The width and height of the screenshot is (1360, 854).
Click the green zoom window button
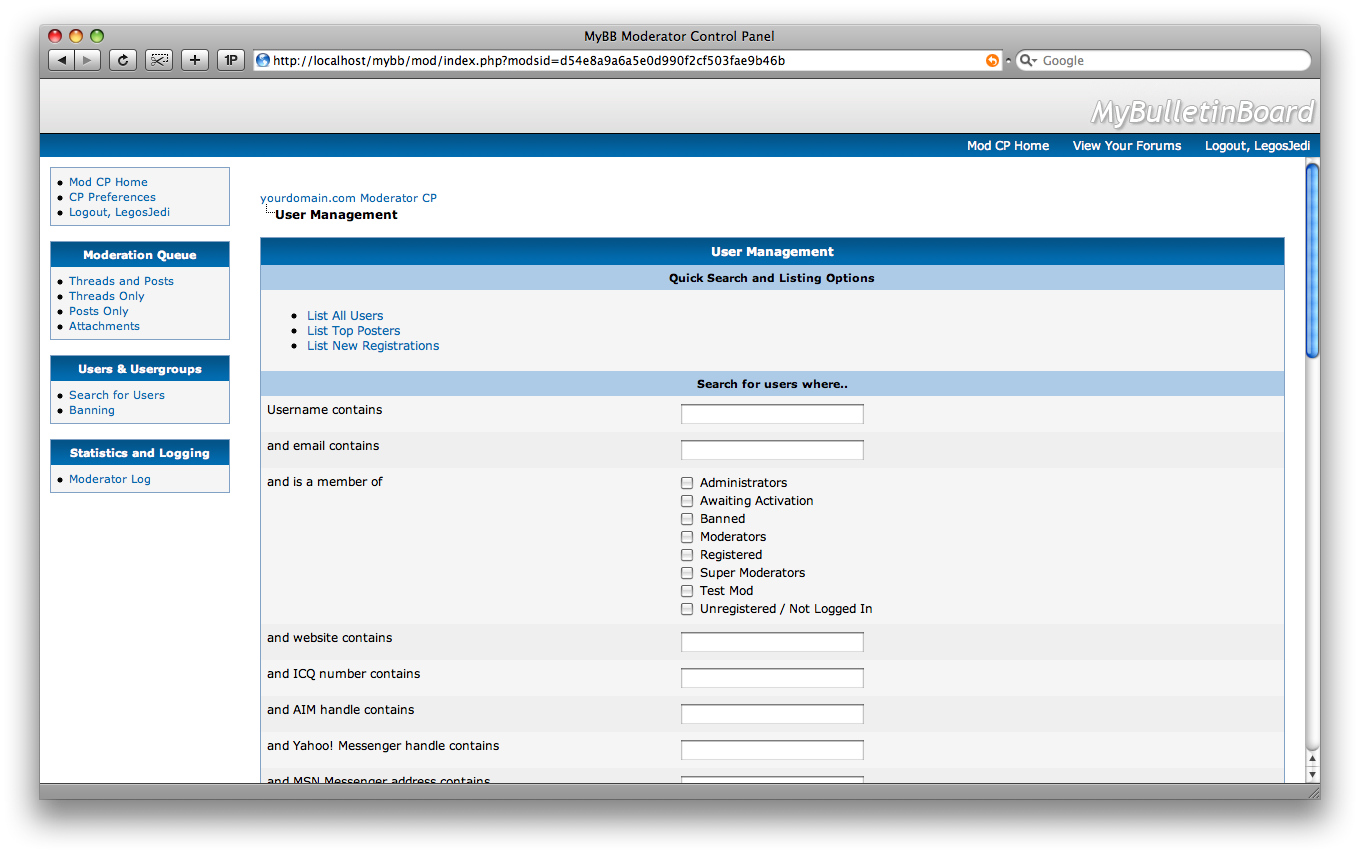97,36
